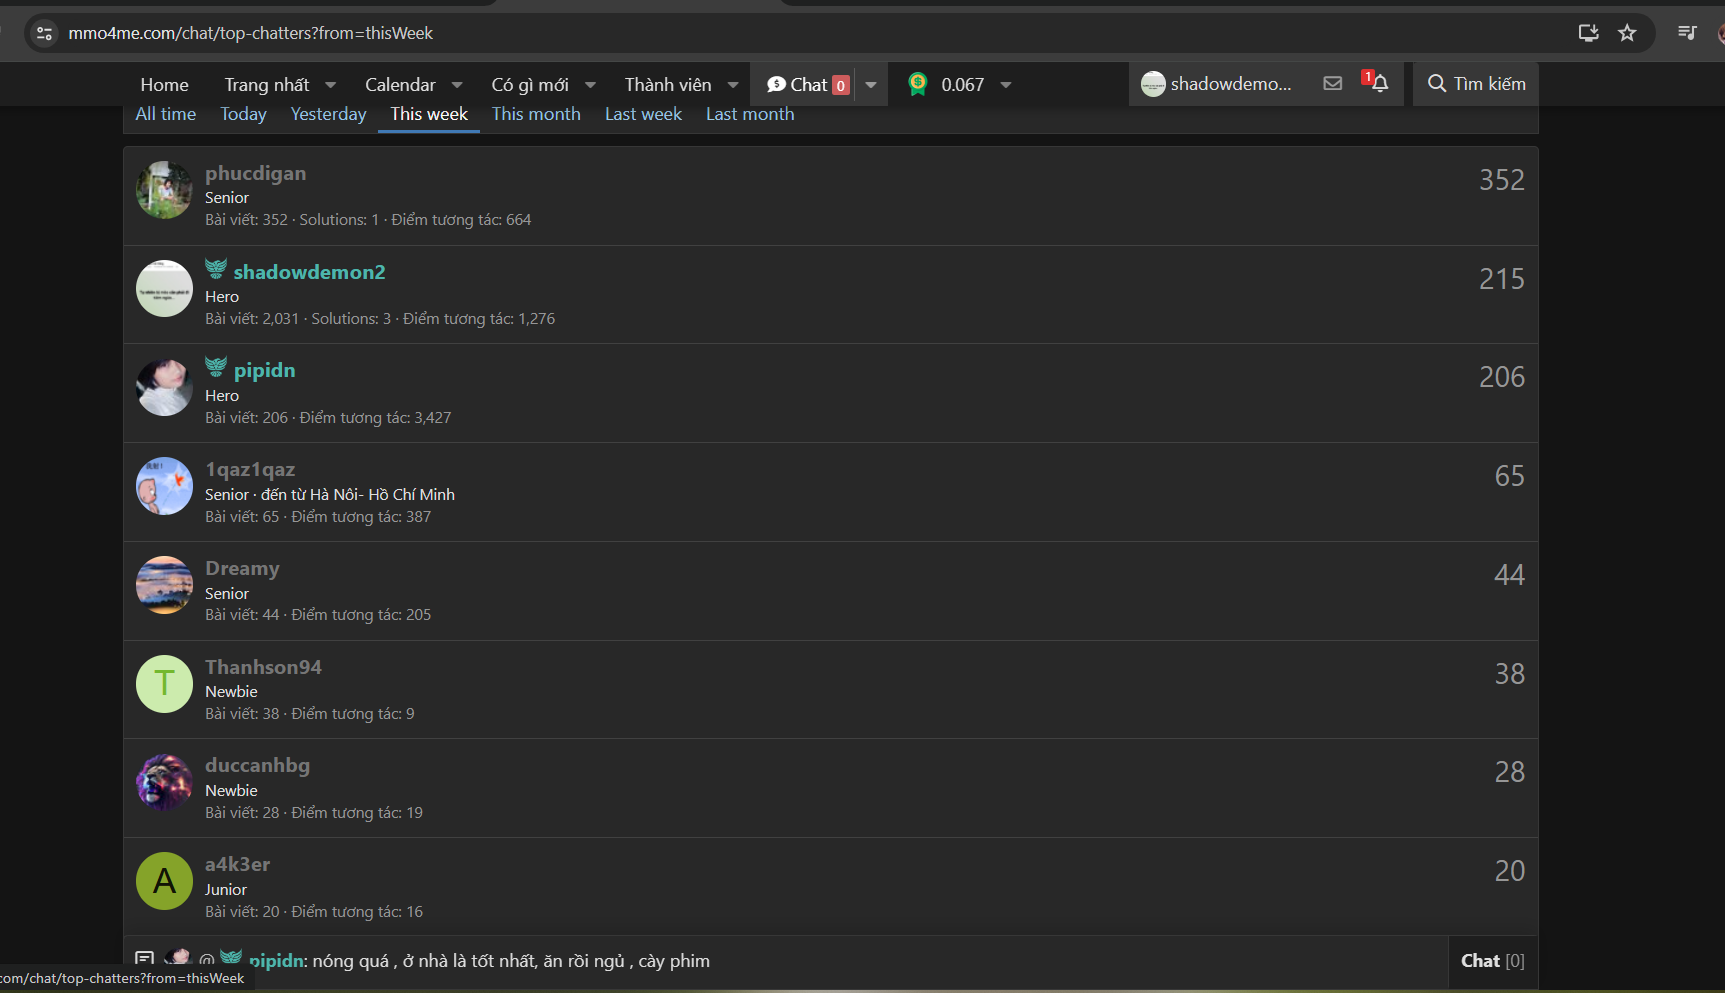Image resolution: width=1725 pixels, height=993 pixels.
Task: Click a4k3er's chat count 20
Action: 1510,871
